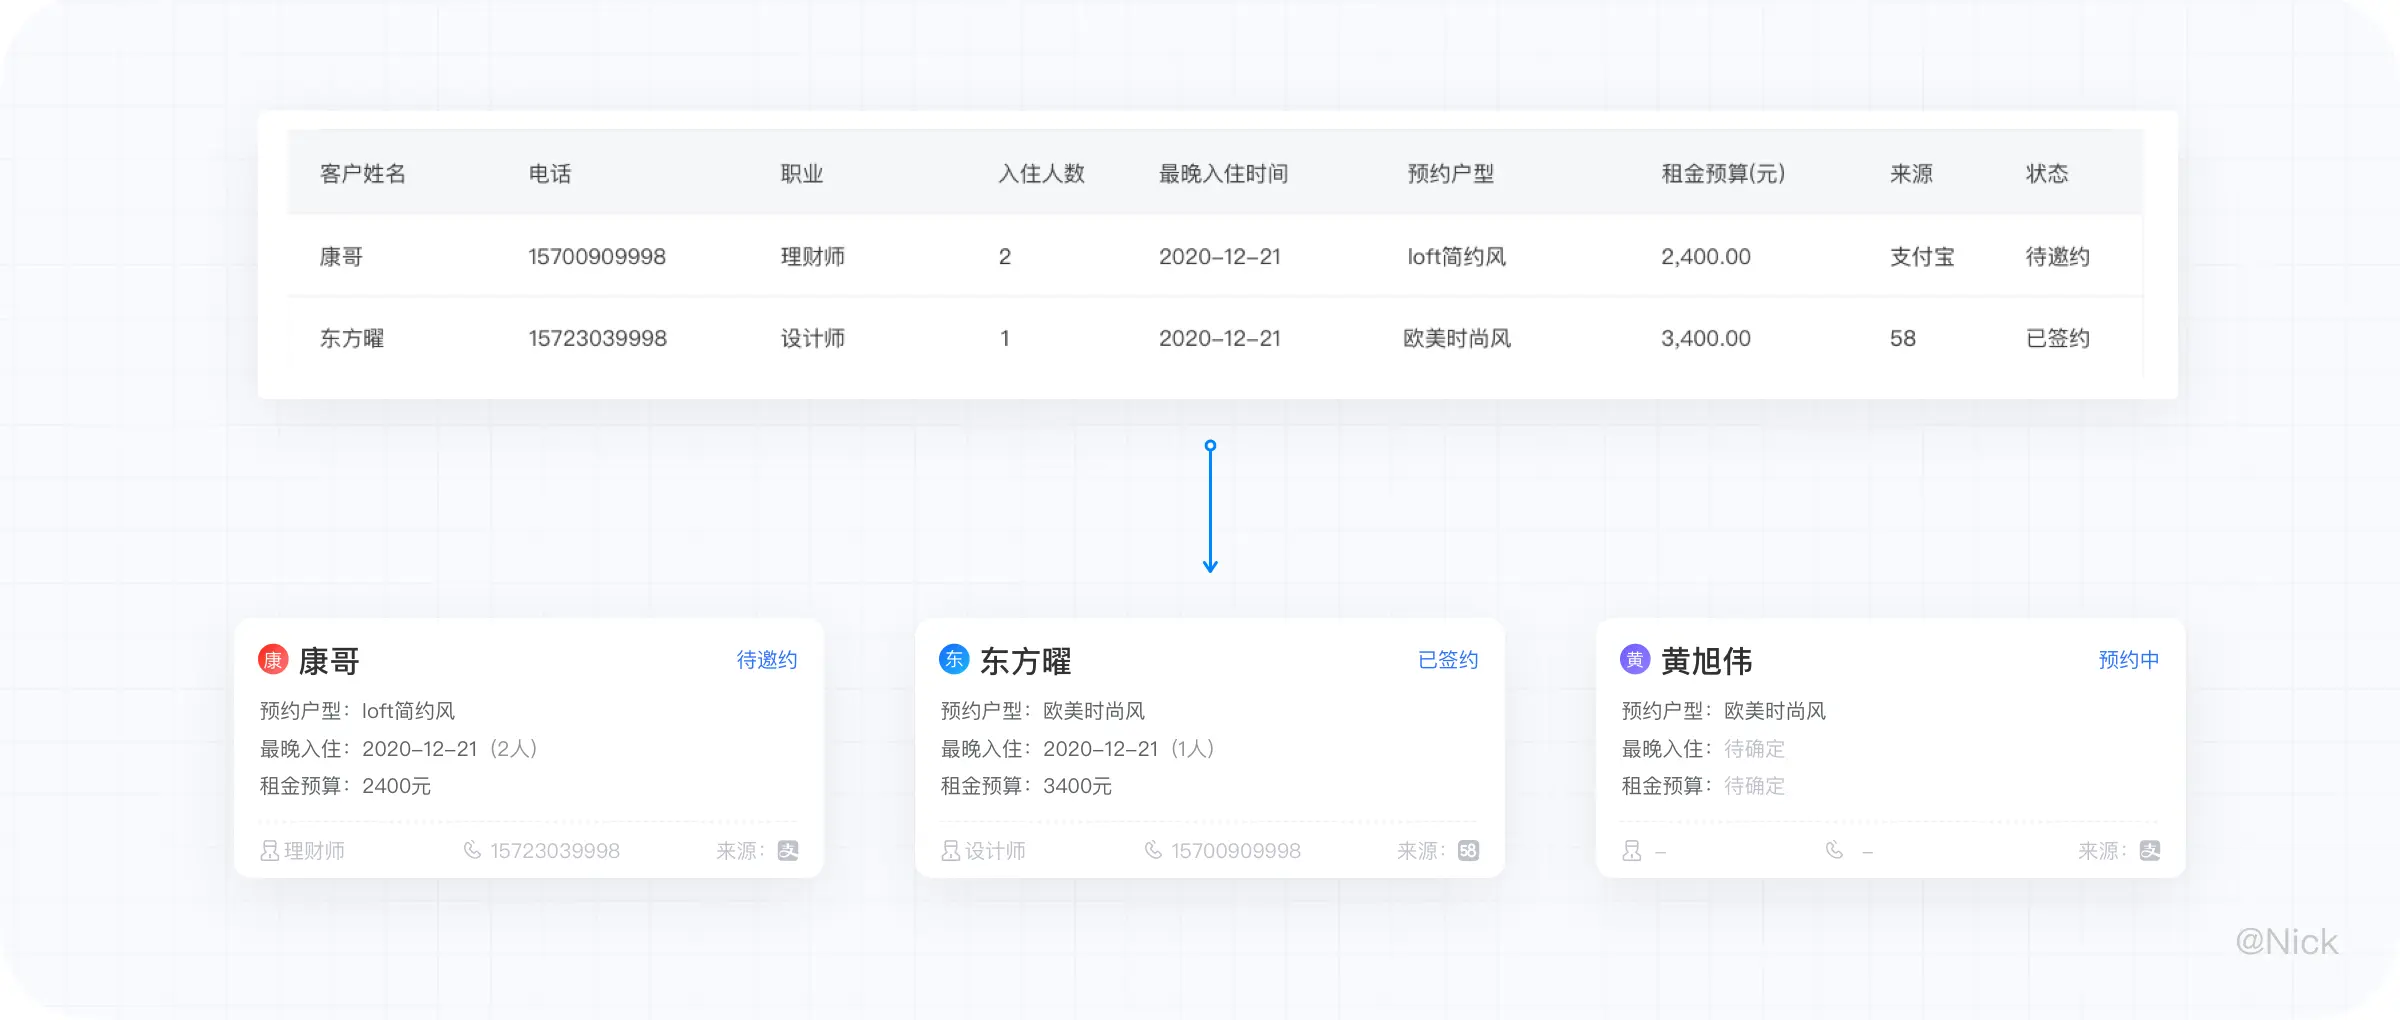Click the 3,400.00 budget cell
The height and width of the screenshot is (1020, 2400).
coord(1706,339)
